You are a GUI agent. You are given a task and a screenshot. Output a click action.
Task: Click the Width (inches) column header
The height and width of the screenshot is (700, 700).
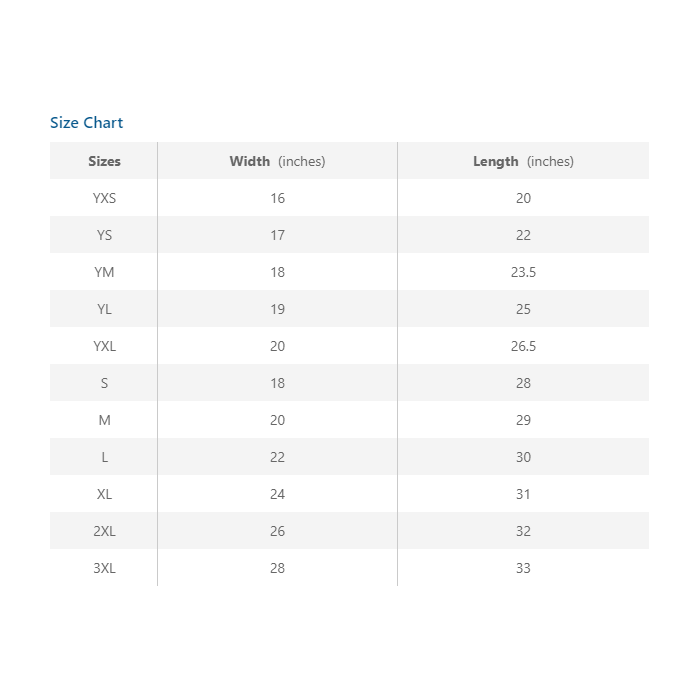tap(277, 161)
